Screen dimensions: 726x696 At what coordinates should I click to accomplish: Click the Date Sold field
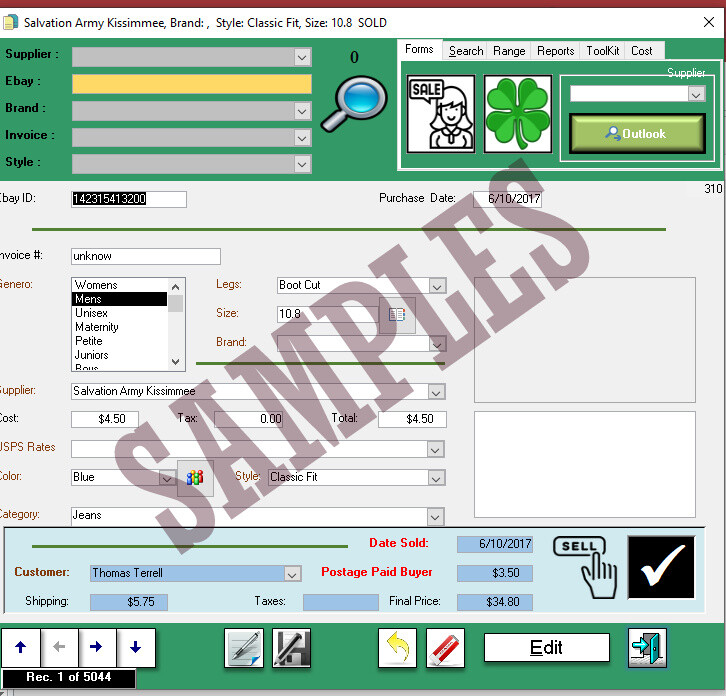pos(494,544)
